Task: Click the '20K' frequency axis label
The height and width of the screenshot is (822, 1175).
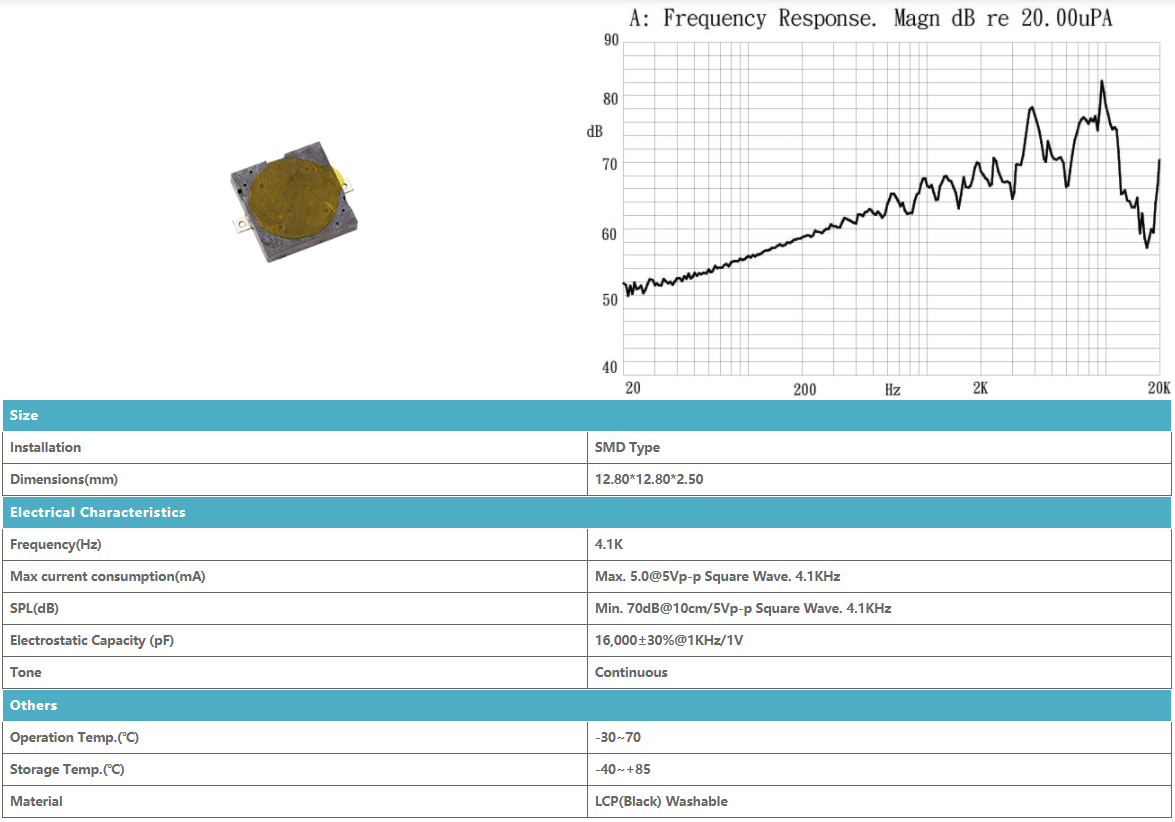Action: pyautogui.click(x=1159, y=387)
